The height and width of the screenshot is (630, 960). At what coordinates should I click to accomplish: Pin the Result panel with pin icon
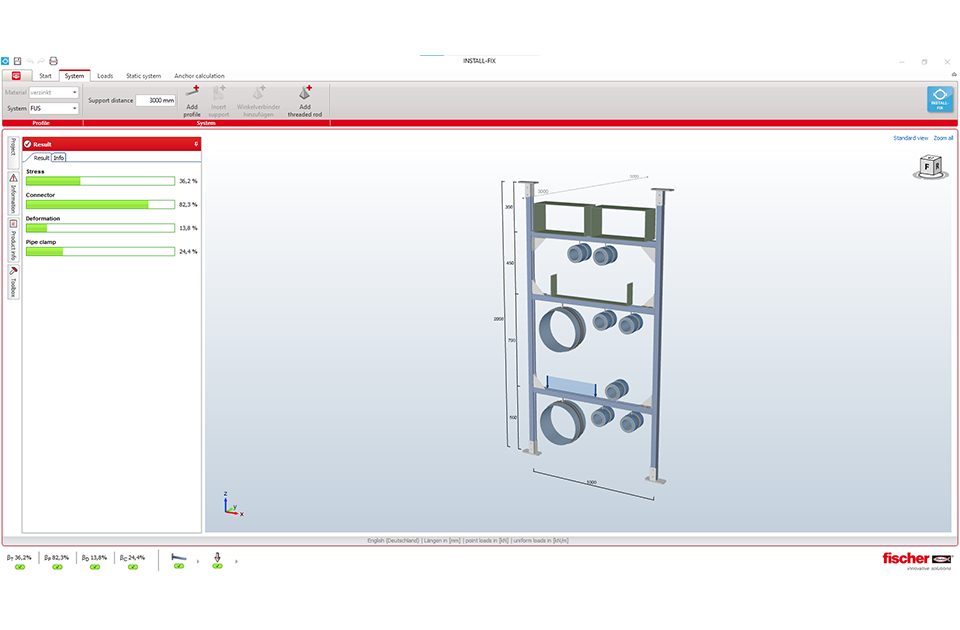click(196, 144)
